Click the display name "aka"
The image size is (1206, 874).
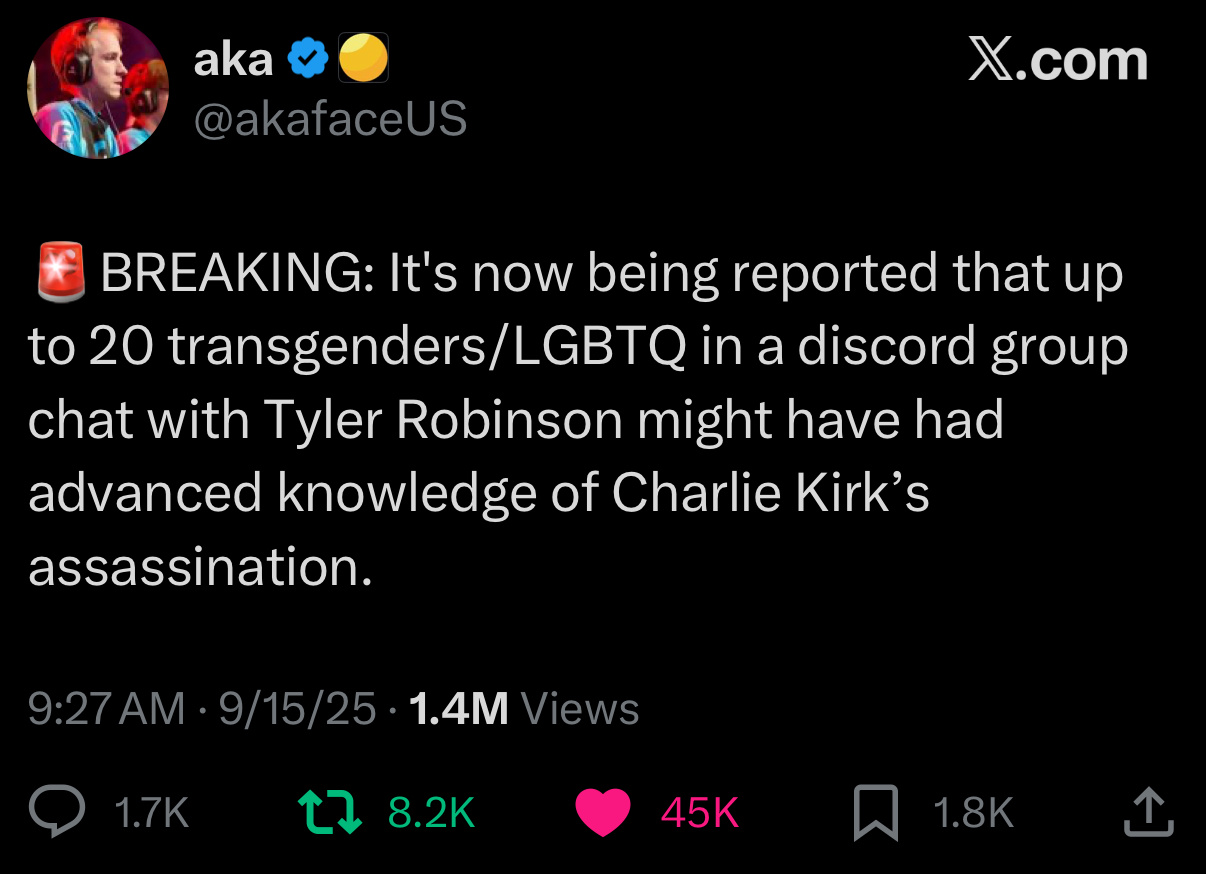pos(233,61)
